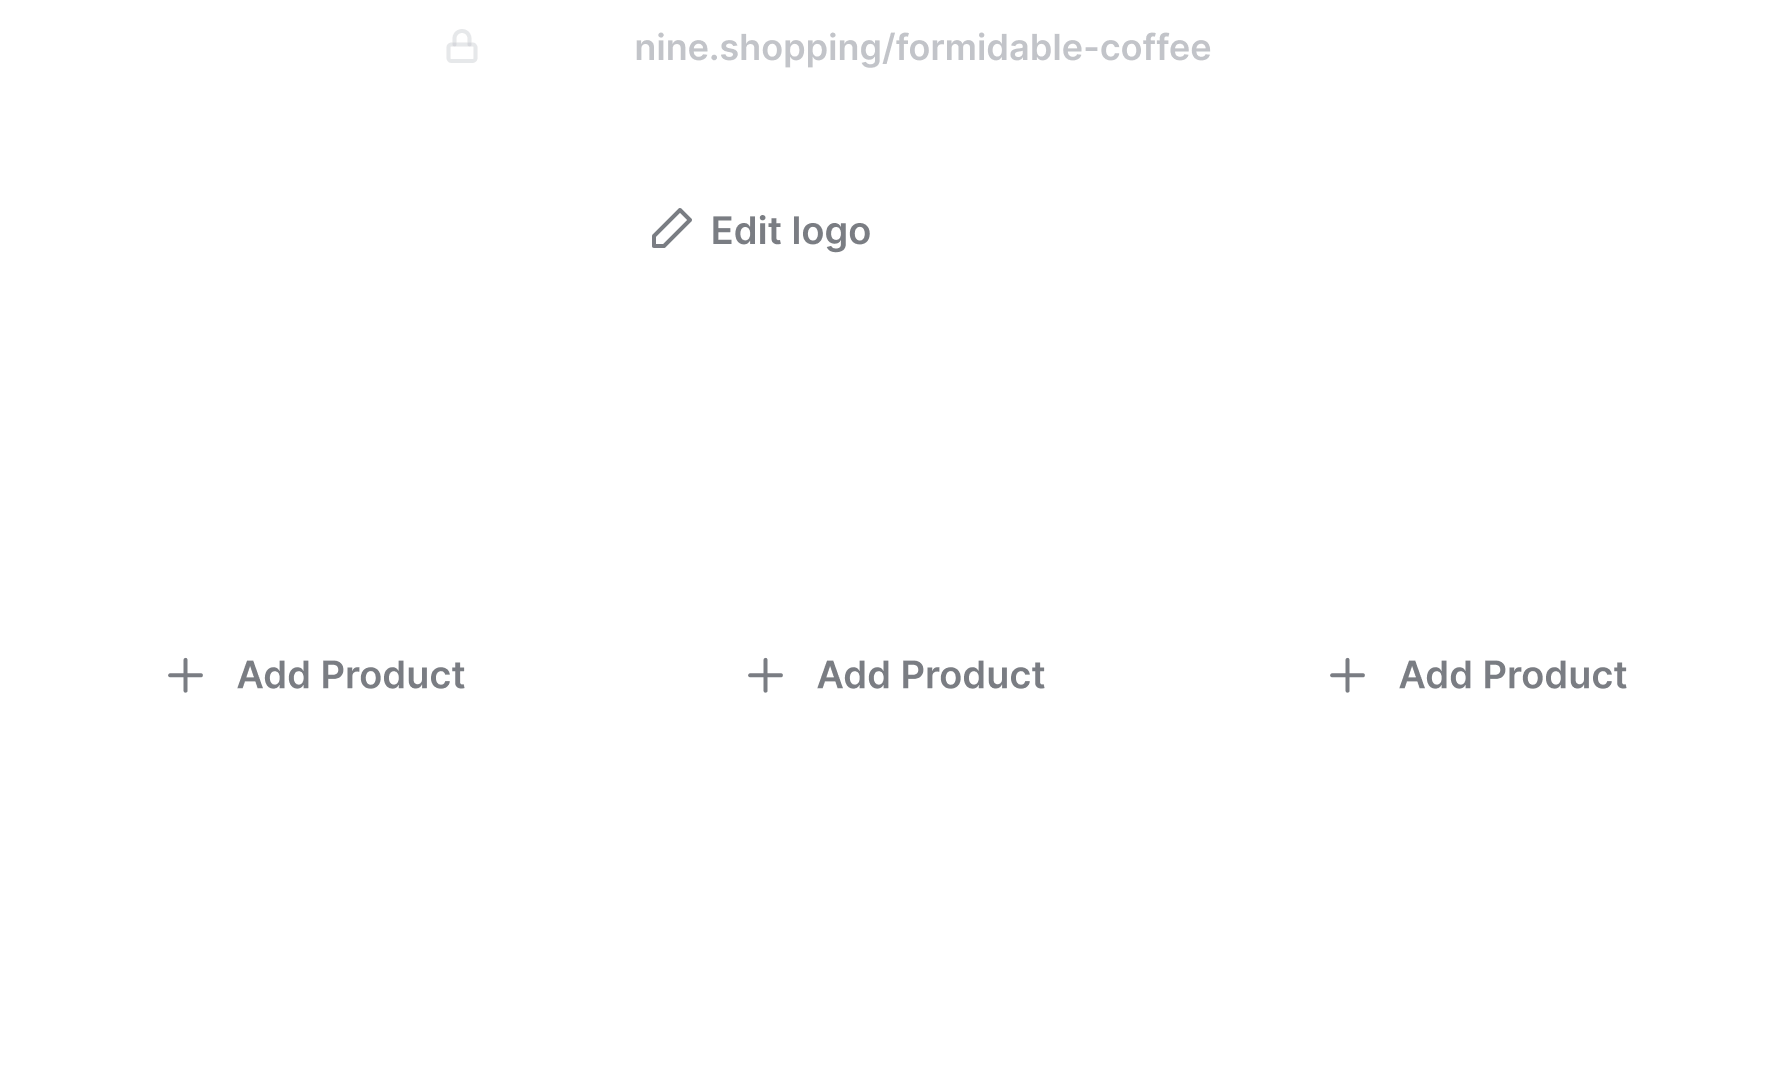1788x1078 pixels.
Task: Click the Add Product label in the center slot
Action: (x=928, y=676)
